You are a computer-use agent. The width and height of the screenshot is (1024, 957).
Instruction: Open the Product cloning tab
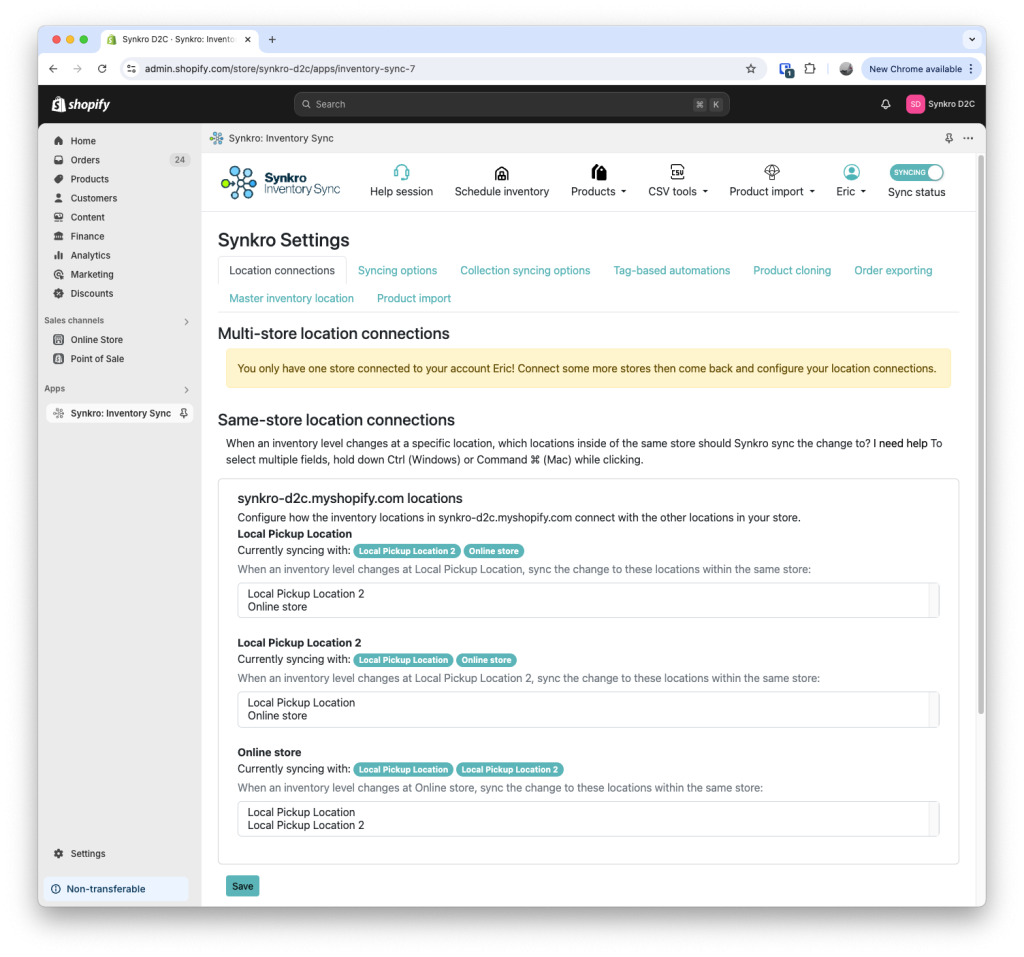[x=792, y=270]
